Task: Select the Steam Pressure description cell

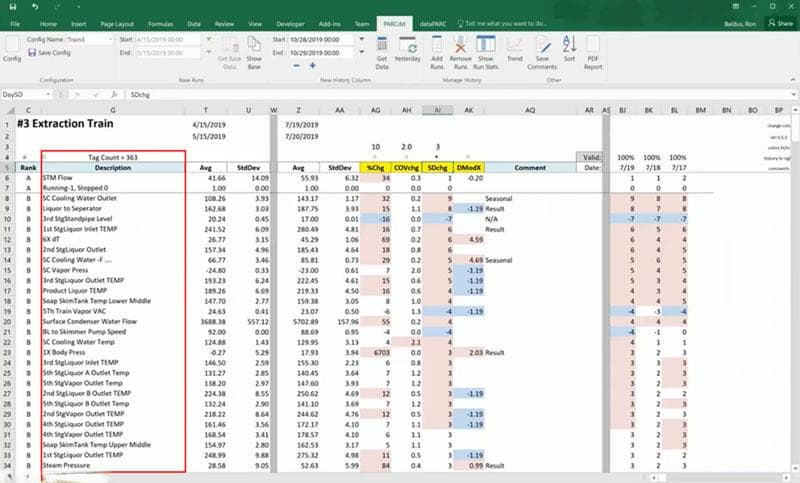Action: coord(113,466)
